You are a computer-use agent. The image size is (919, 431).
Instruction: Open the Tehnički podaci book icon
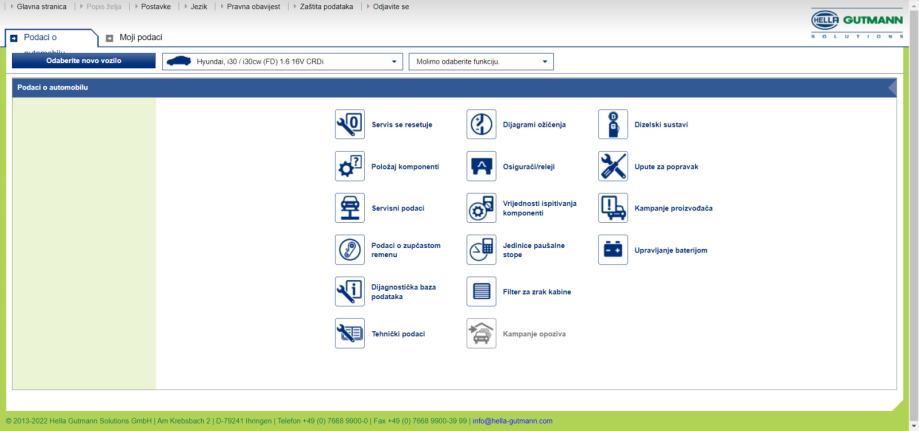[349, 333]
